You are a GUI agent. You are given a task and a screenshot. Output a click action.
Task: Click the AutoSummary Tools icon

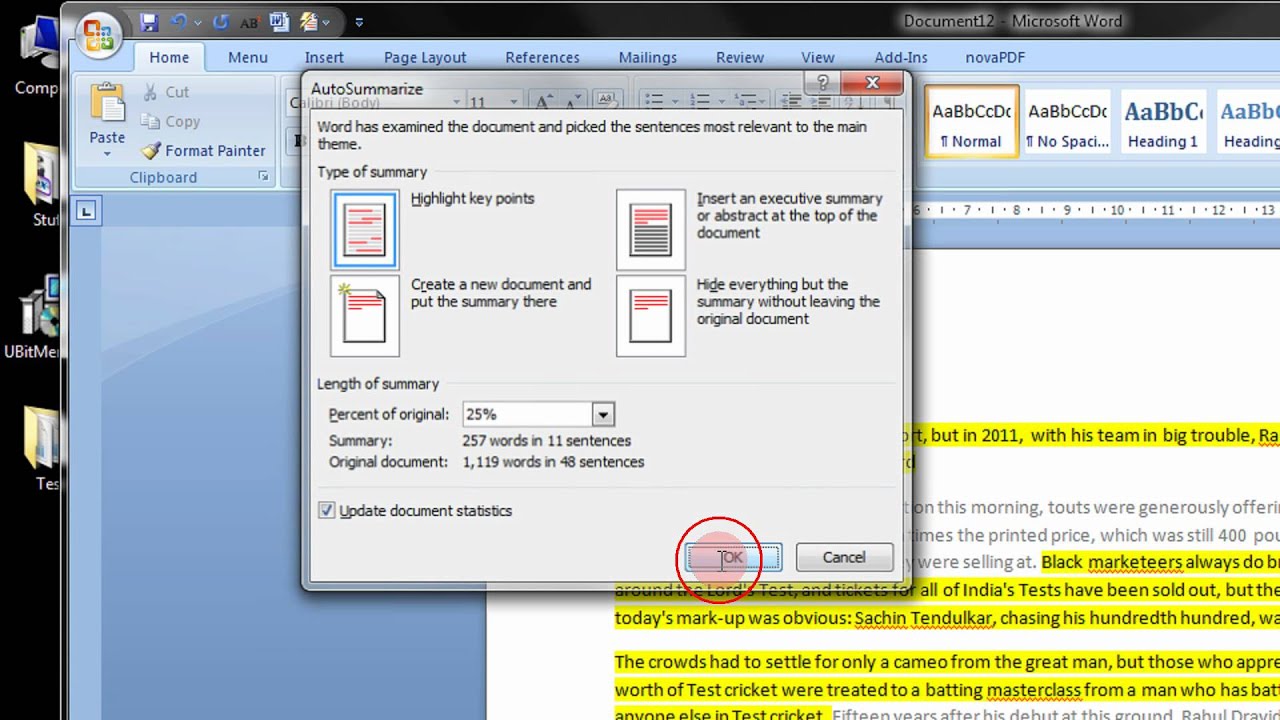pos(308,21)
